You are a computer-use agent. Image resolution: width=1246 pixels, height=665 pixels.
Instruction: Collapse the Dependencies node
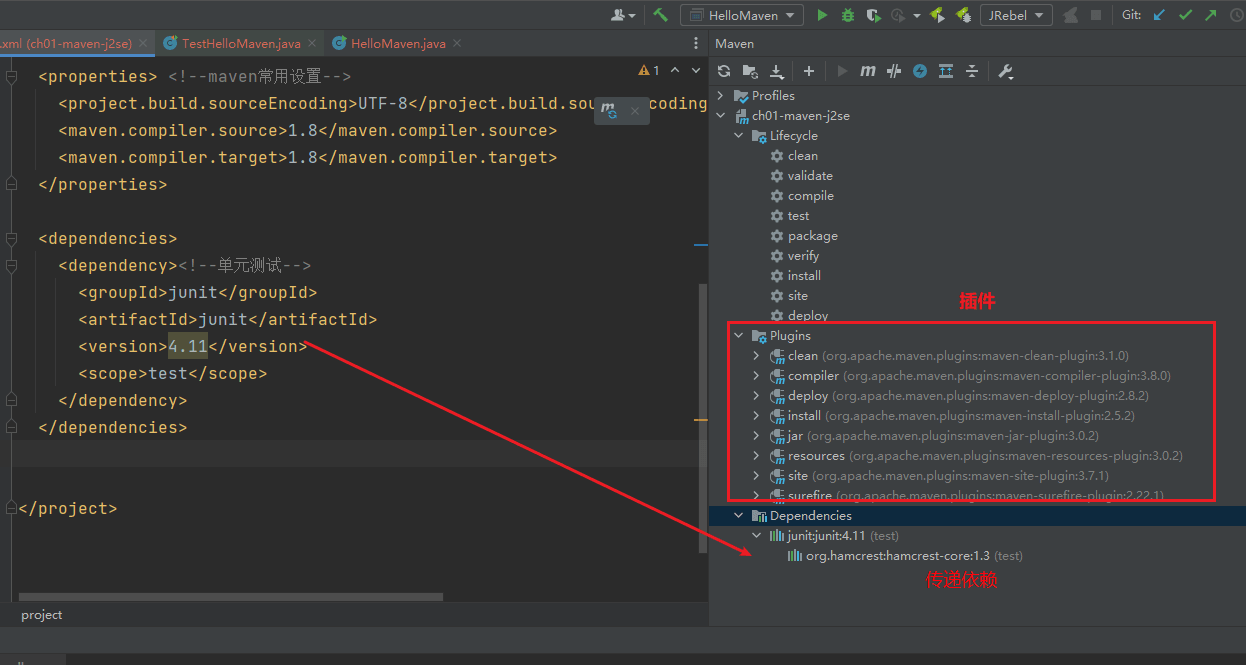(x=738, y=516)
